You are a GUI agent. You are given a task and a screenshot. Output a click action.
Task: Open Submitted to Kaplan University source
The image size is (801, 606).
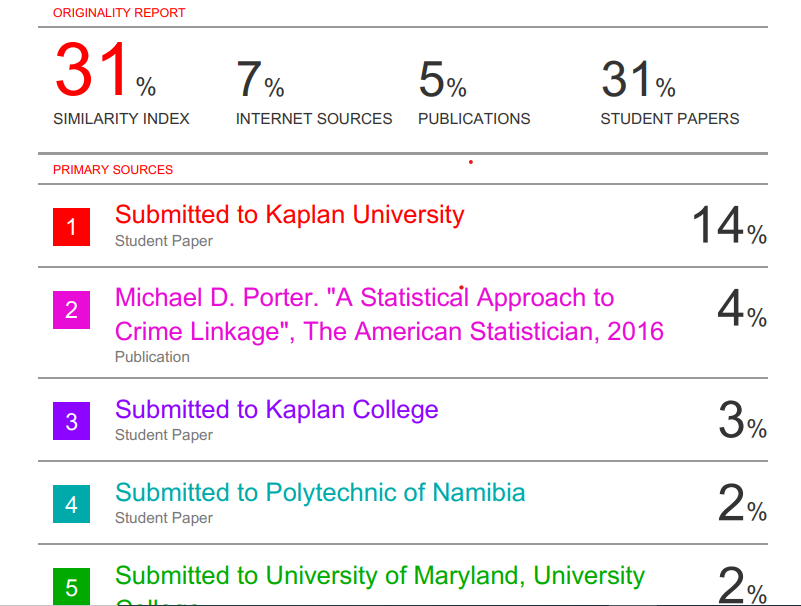[x=290, y=215]
